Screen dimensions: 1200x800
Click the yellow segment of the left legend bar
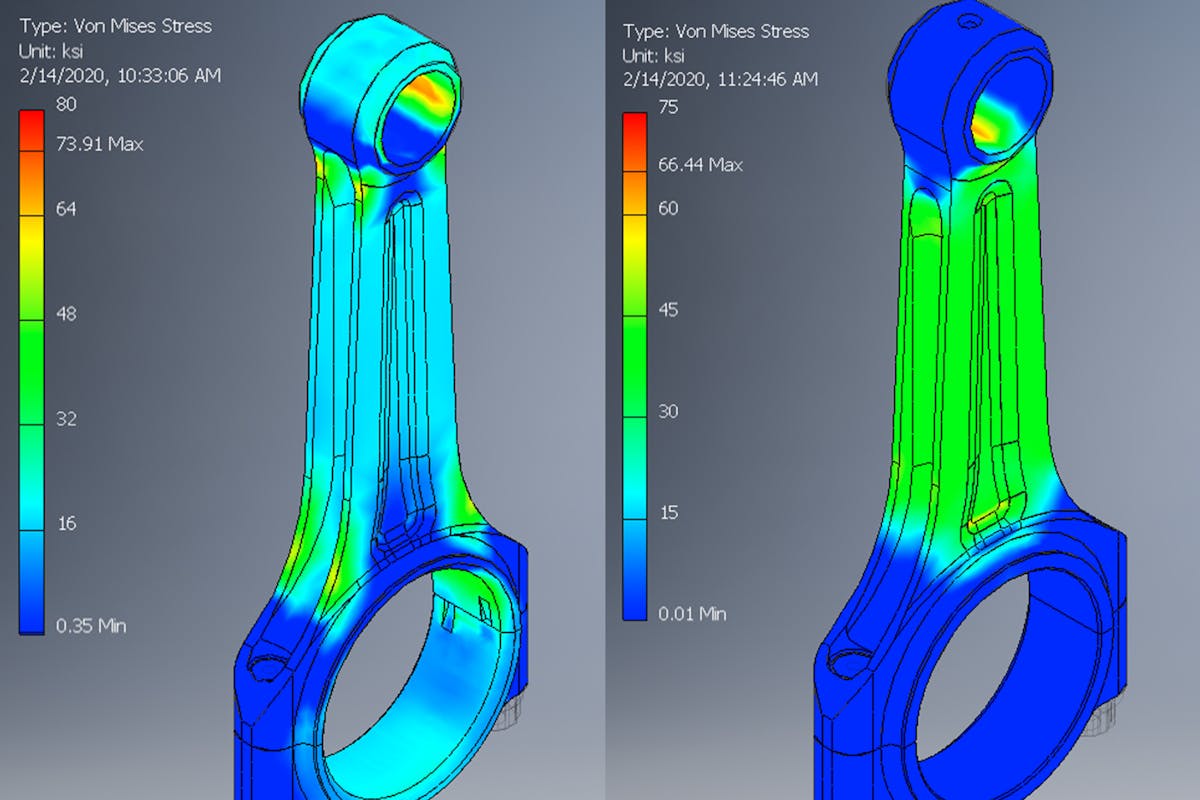coord(31,240)
